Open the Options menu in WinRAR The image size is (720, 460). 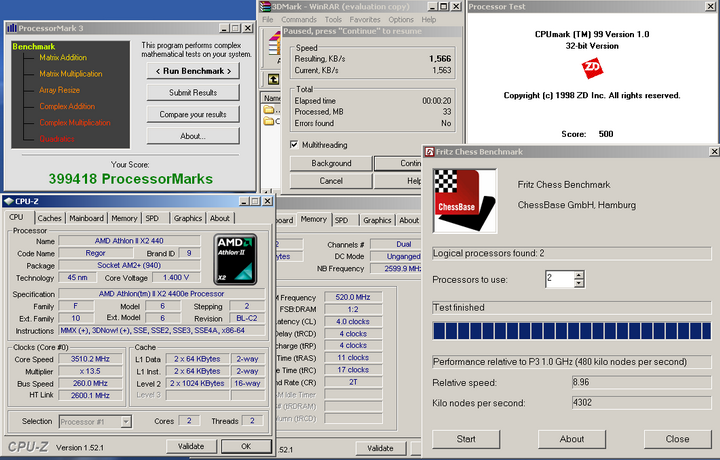coord(401,19)
